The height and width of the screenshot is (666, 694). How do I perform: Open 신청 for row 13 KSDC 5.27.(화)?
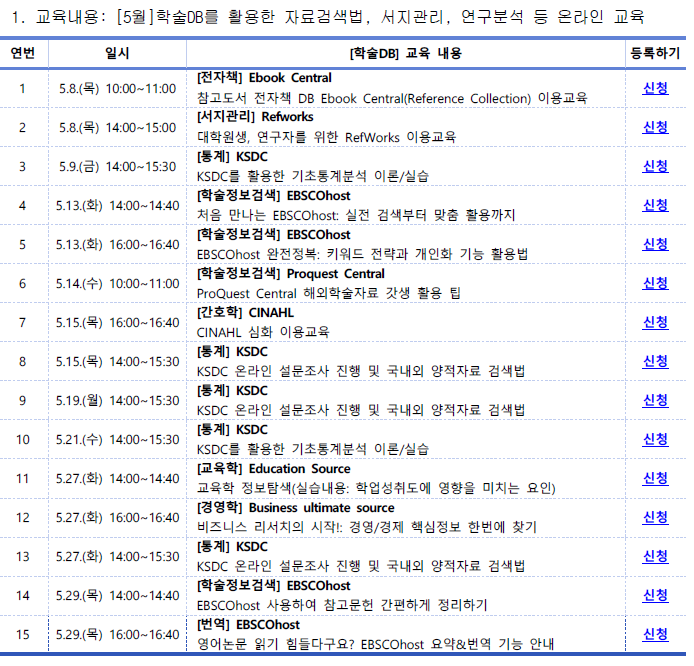click(655, 556)
